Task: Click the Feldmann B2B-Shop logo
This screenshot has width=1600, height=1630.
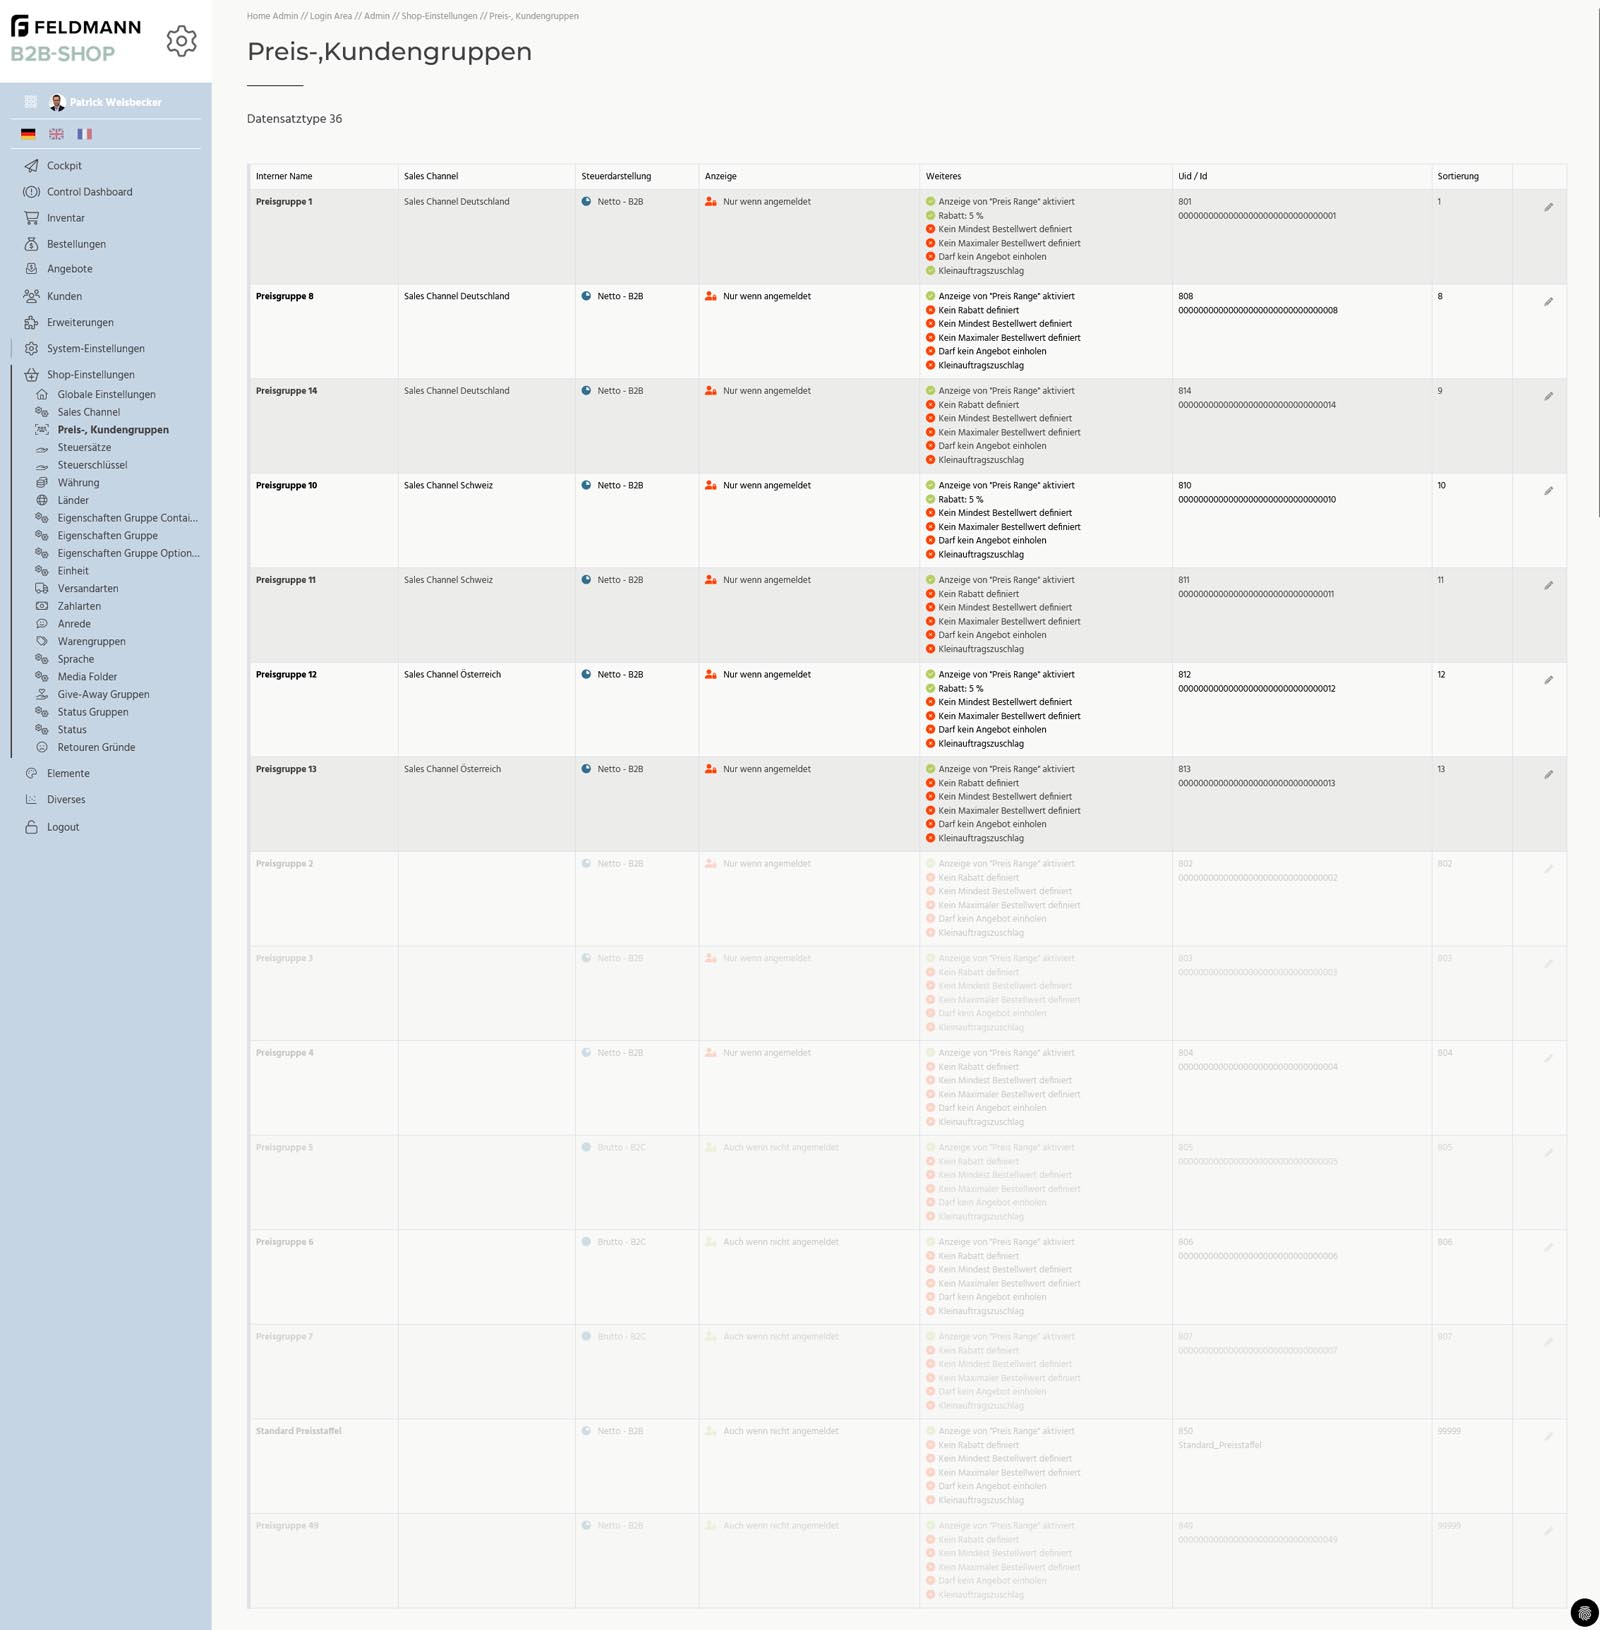Action: point(76,40)
